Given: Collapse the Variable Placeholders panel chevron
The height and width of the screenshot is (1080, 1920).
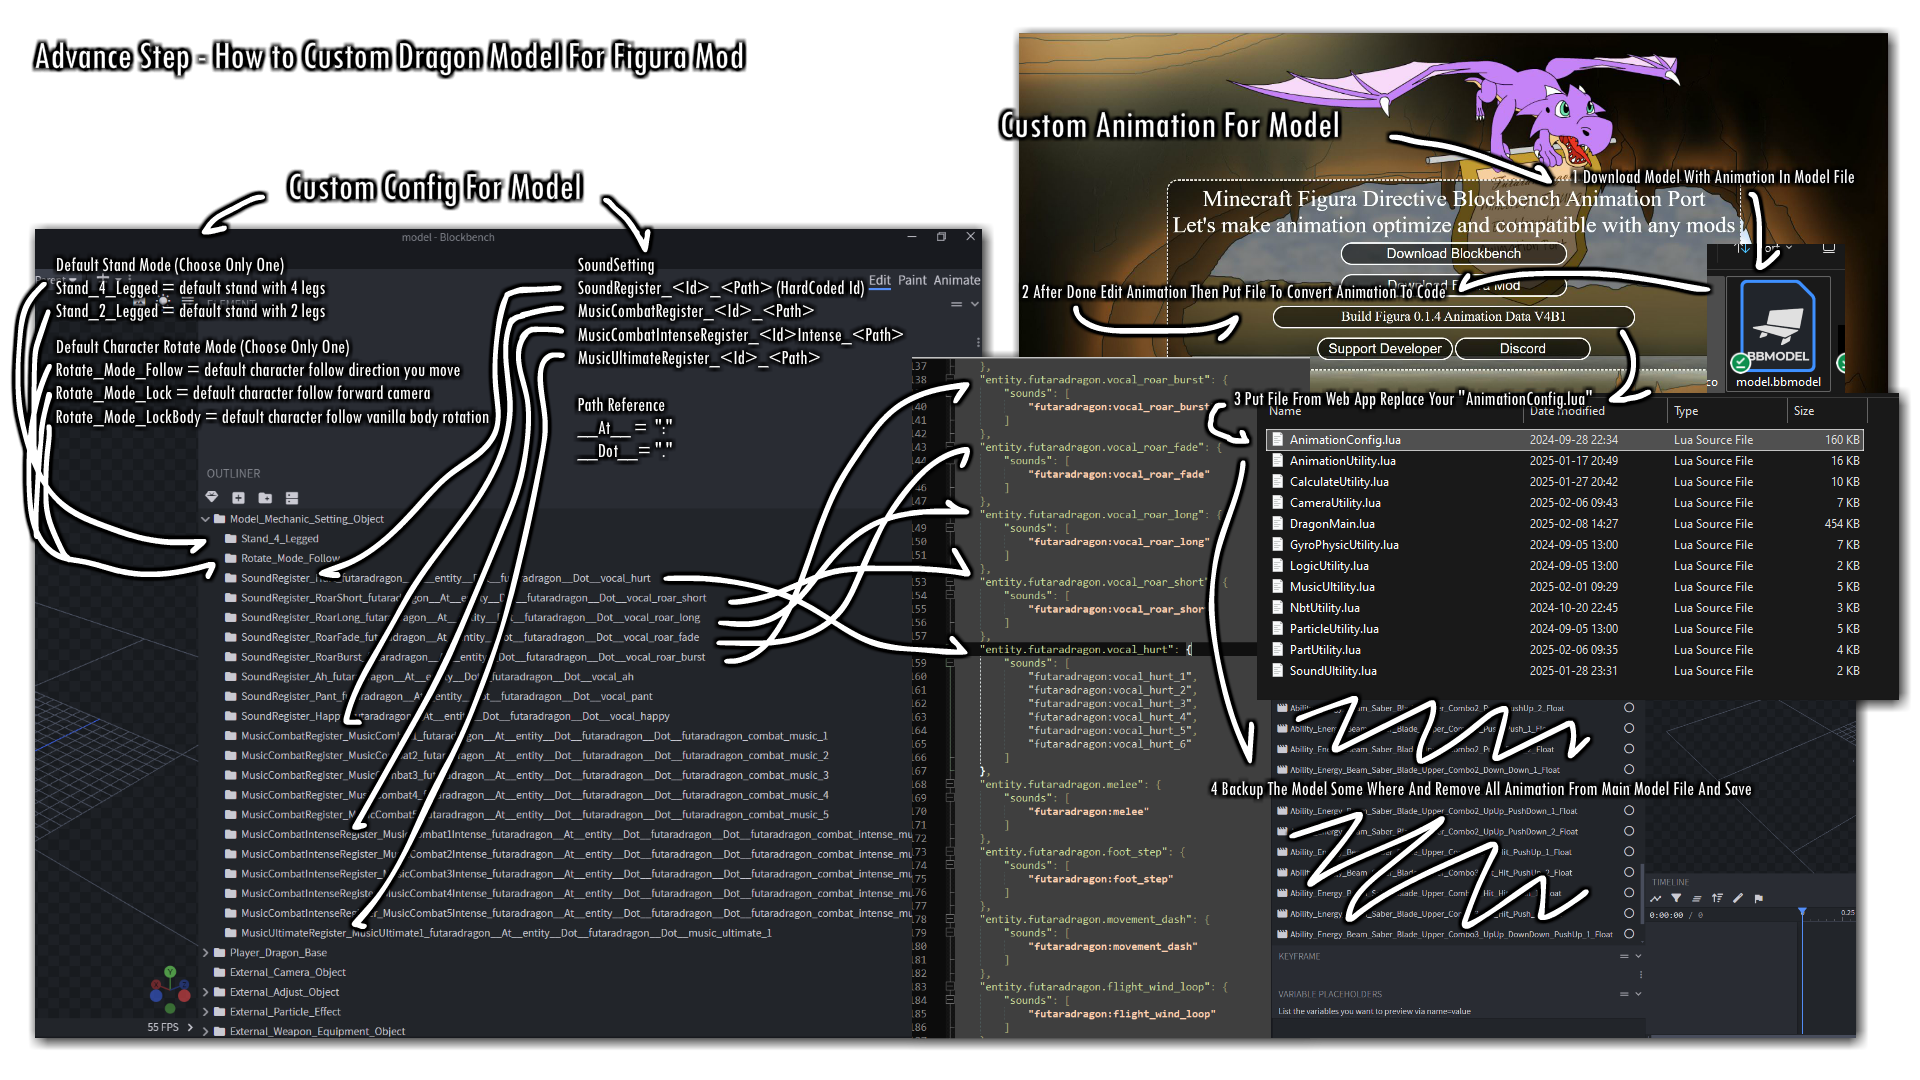Looking at the screenshot, I should (x=1638, y=994).
